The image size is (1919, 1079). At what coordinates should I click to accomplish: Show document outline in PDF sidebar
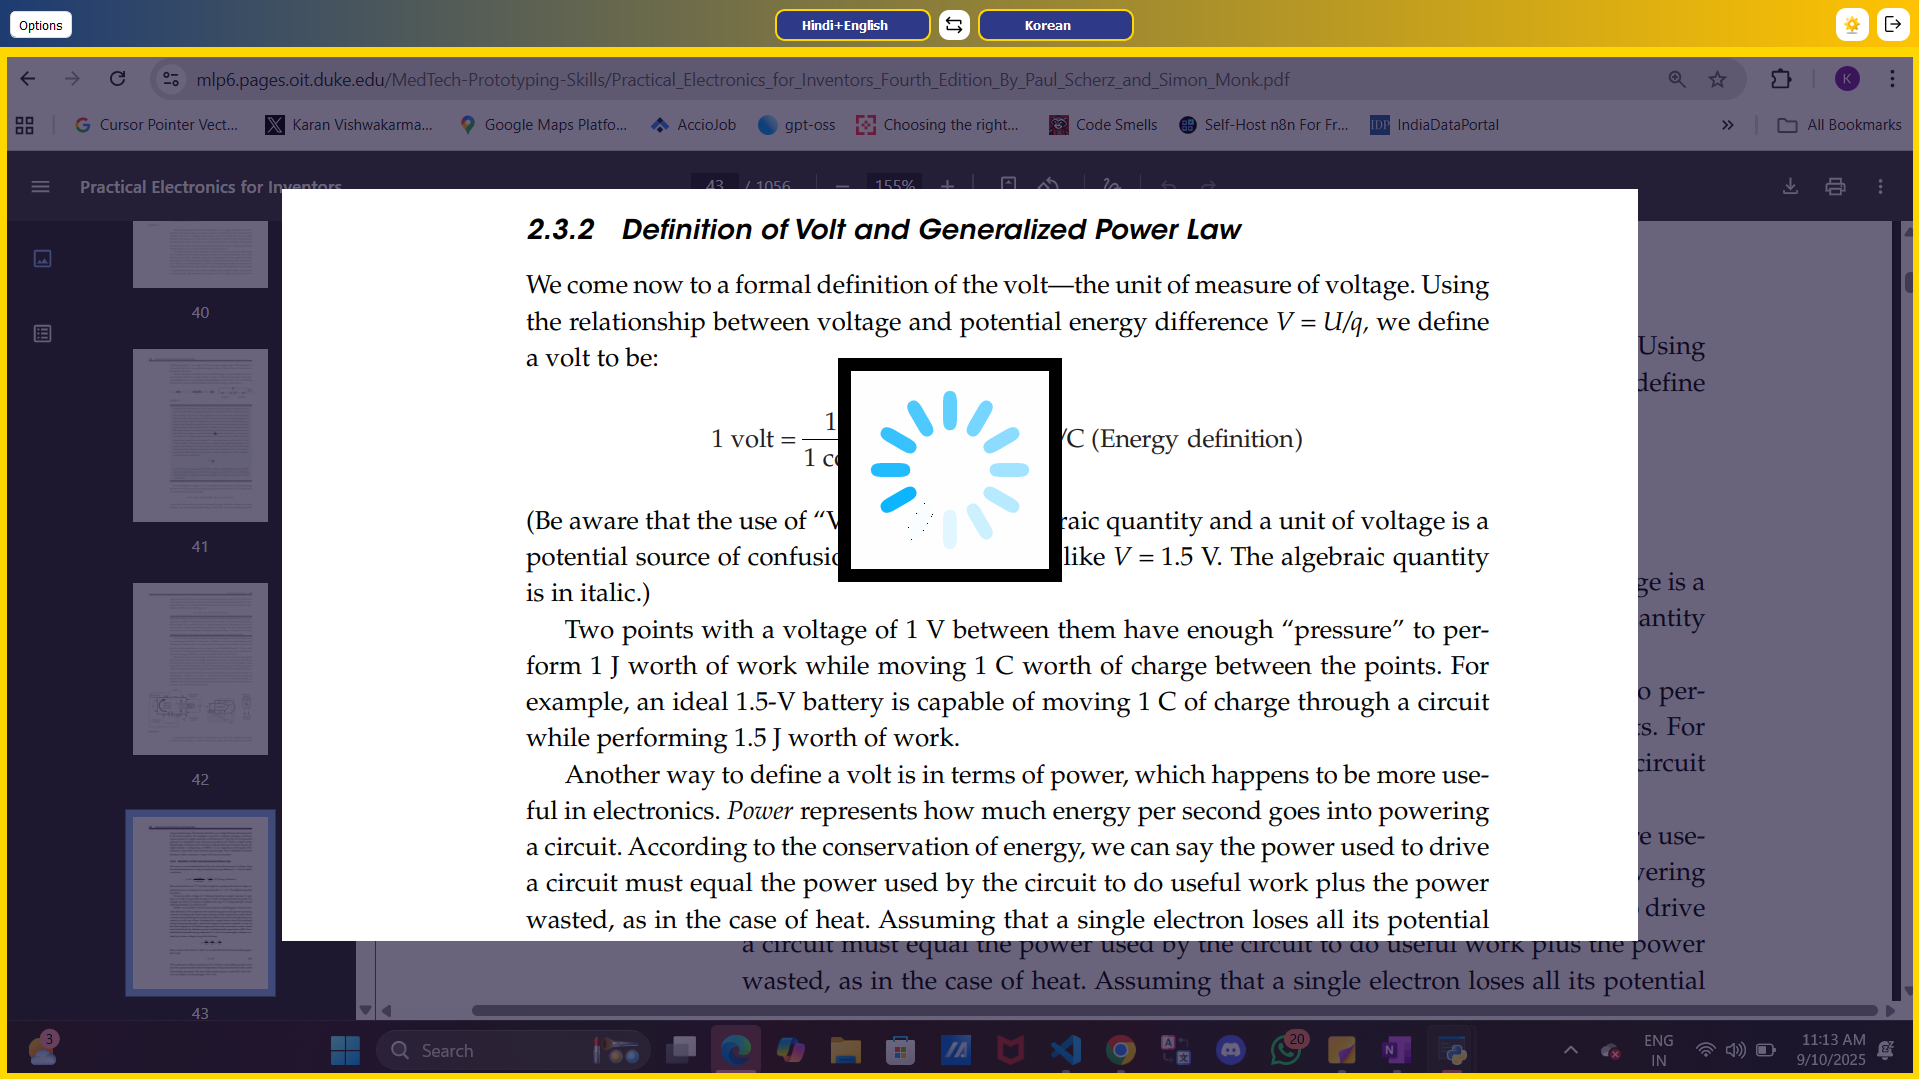[x=42, y=334]
